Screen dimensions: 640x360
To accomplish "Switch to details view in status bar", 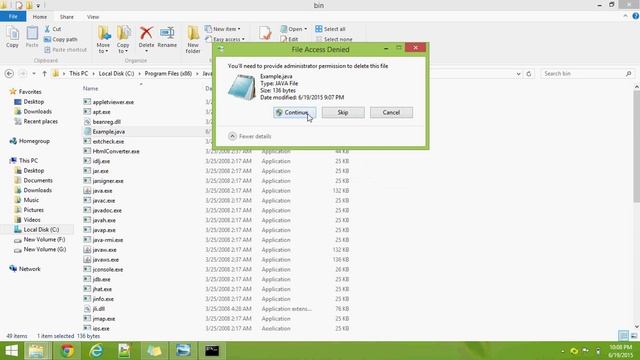I will coord(623,336).
